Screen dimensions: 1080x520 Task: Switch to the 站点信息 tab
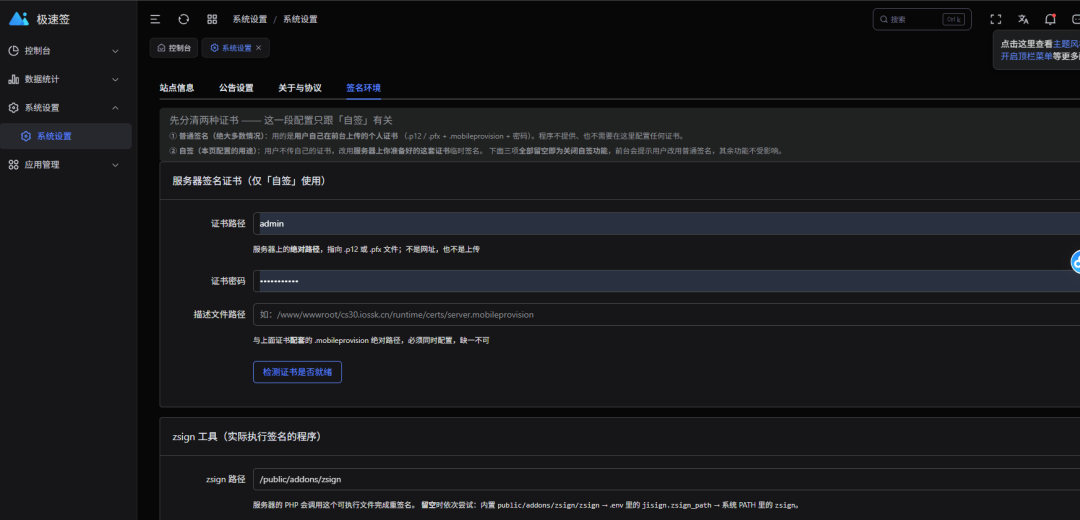177,88
